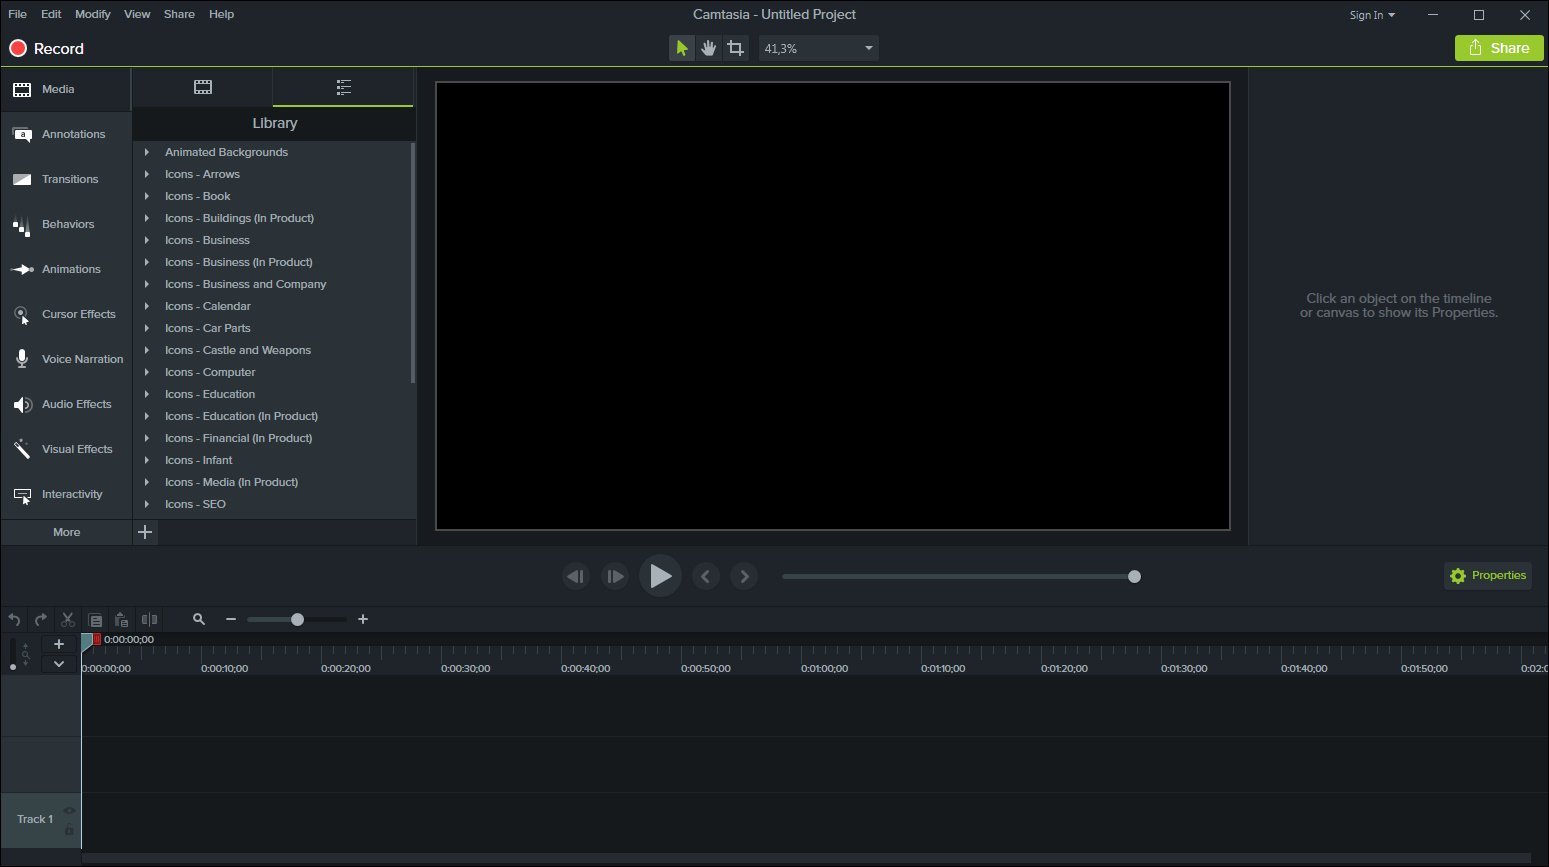Open the Cursor Effects panel
1549x867 pixels.
point(67,314)
